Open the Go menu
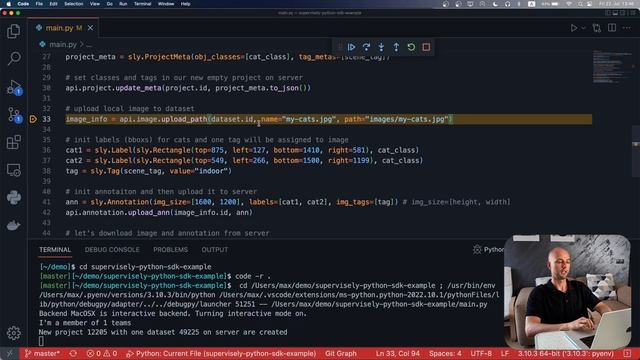640x360 pixels. click(x=109, y=4)
